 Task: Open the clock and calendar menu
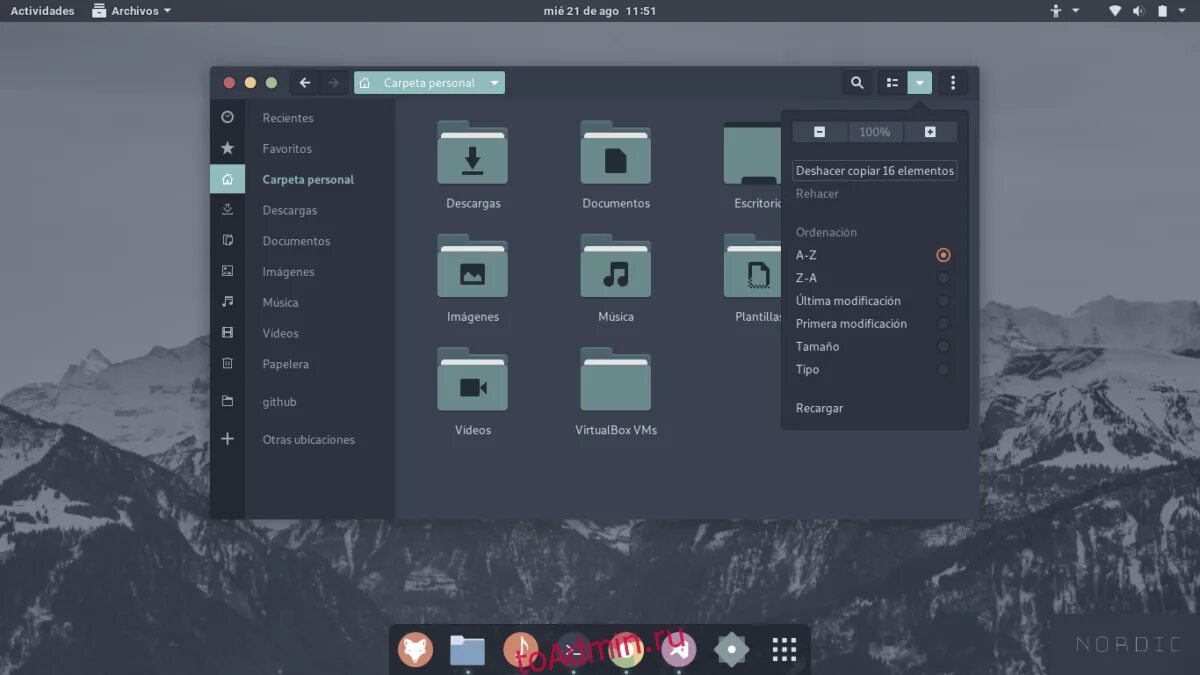pos(600,11)
